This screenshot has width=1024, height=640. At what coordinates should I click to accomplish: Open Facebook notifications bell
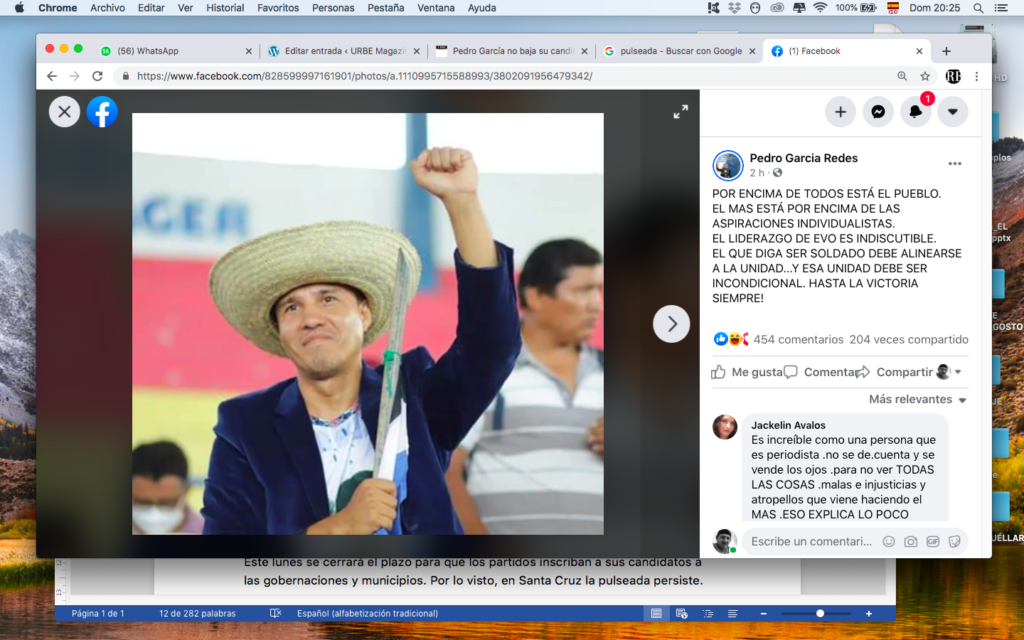click(x=915, y=112)
